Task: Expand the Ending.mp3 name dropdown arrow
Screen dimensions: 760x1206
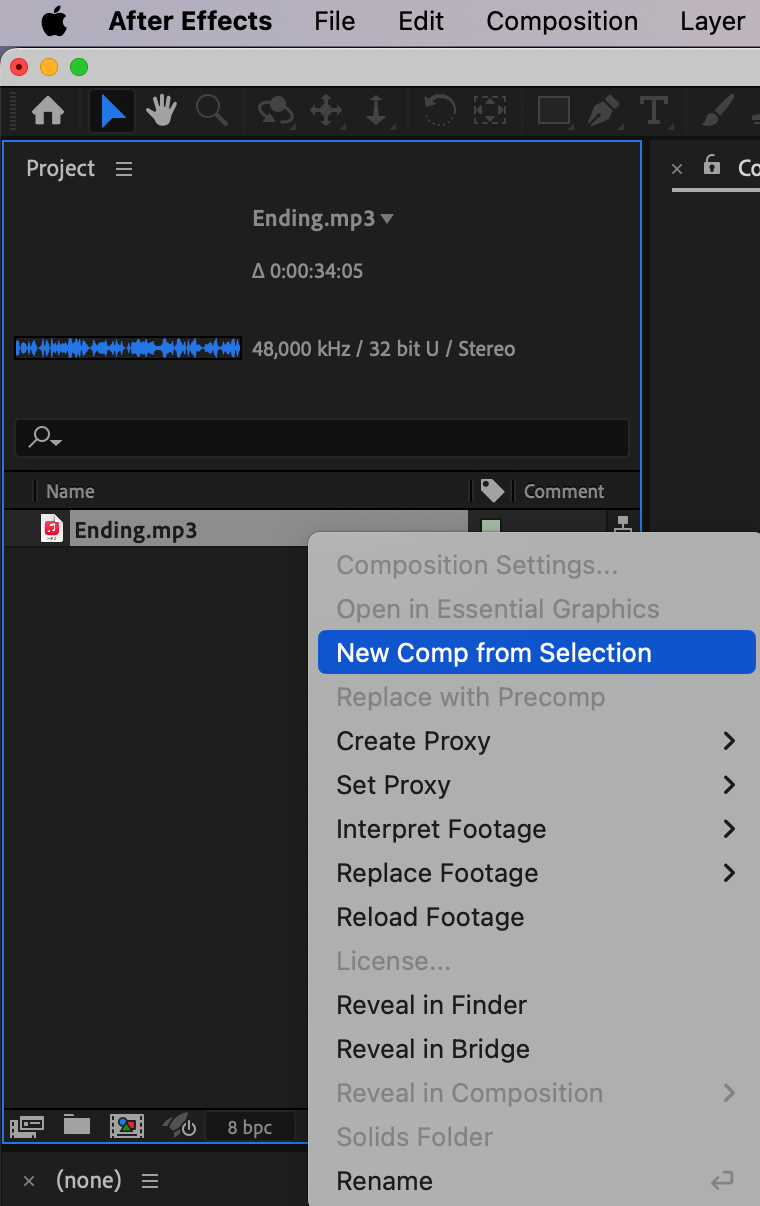Action: click(x=388, y=219)
